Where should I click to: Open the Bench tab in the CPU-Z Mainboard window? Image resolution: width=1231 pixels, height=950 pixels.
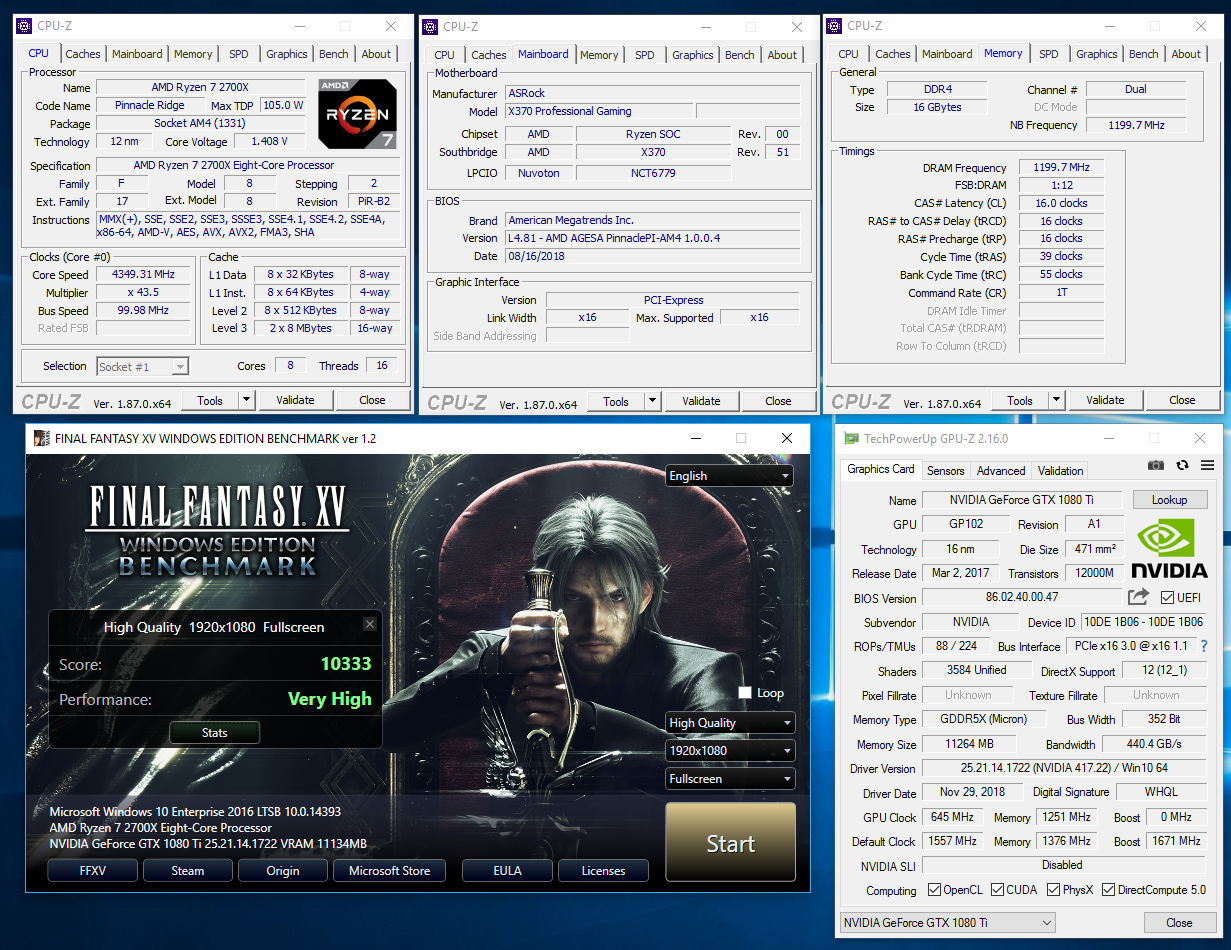(x=740, y=55)
